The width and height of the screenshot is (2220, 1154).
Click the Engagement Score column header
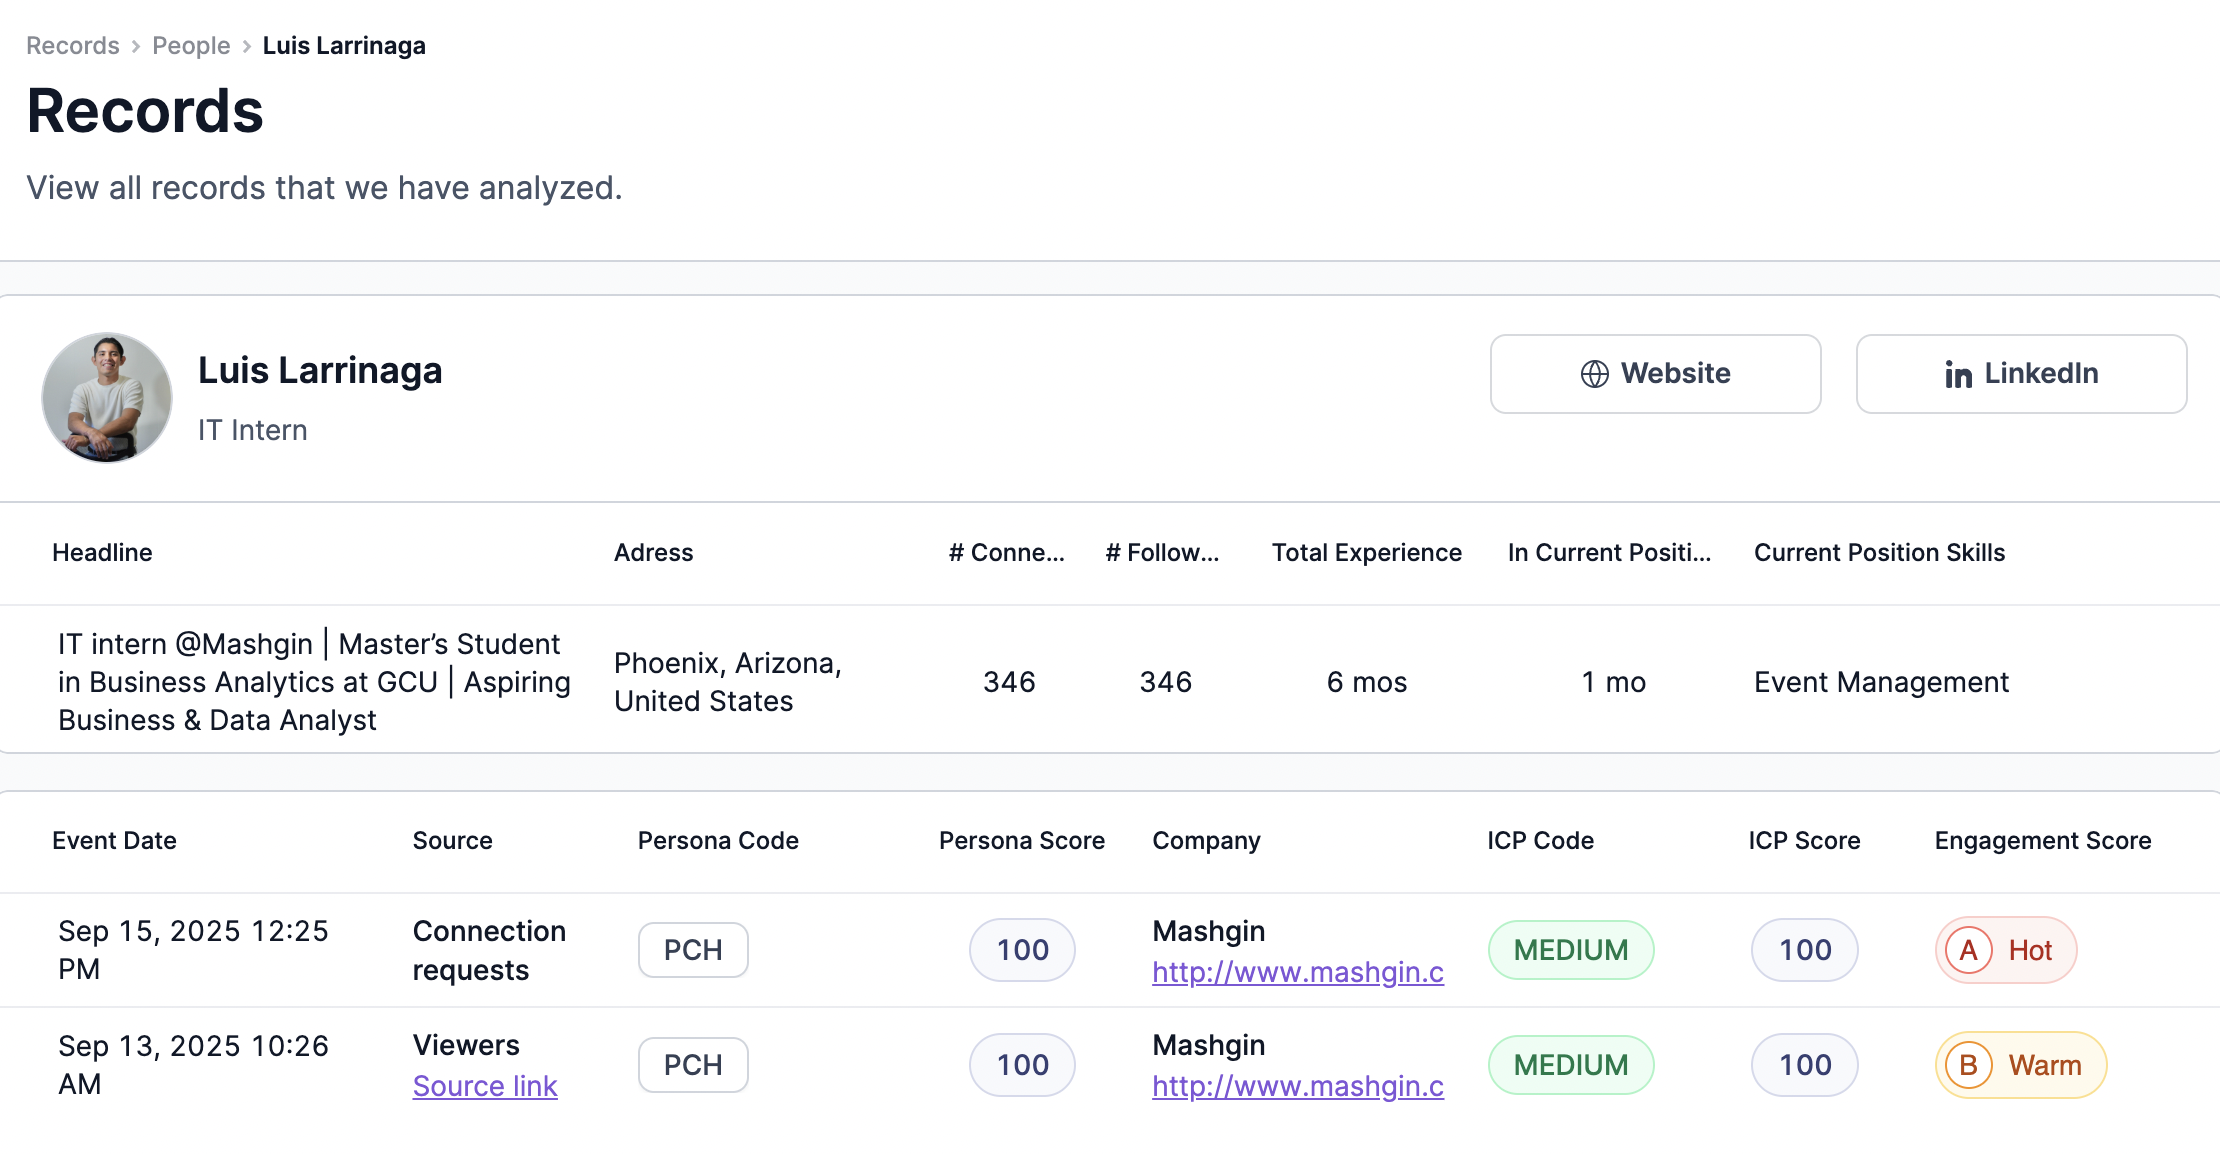point(2042,841)
